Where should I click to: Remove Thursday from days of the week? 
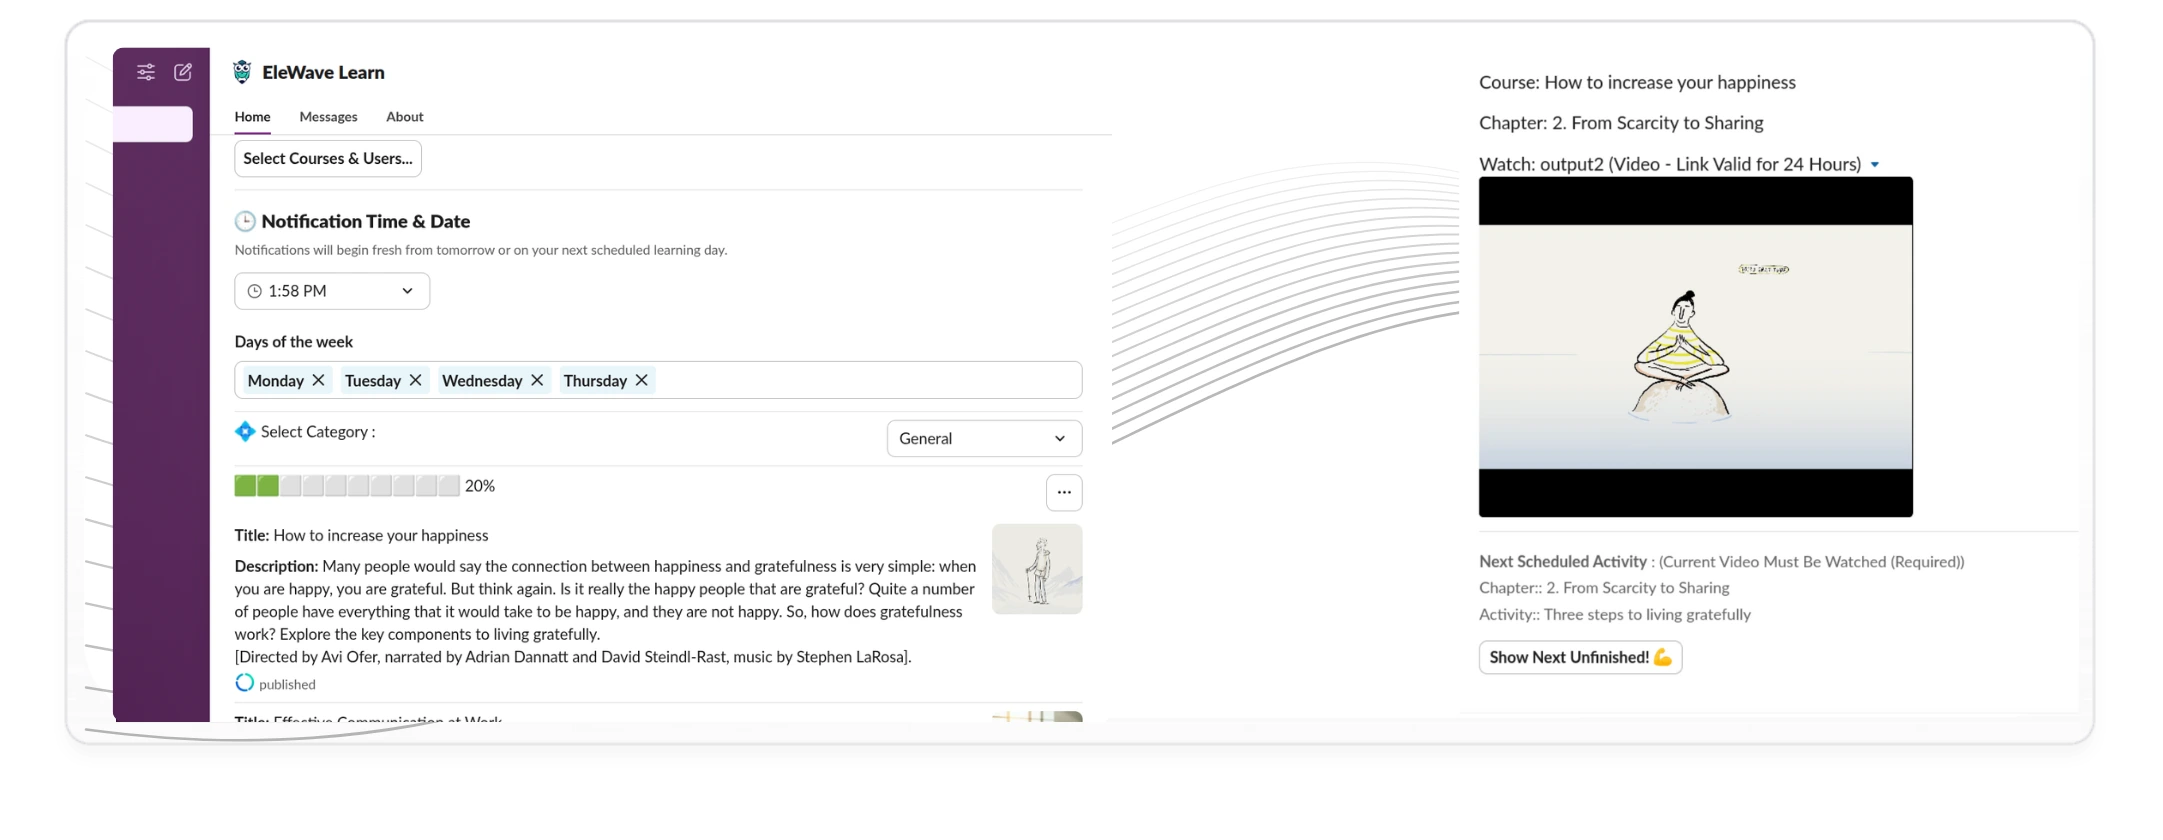pyautogui.click(x=642, y=380)
